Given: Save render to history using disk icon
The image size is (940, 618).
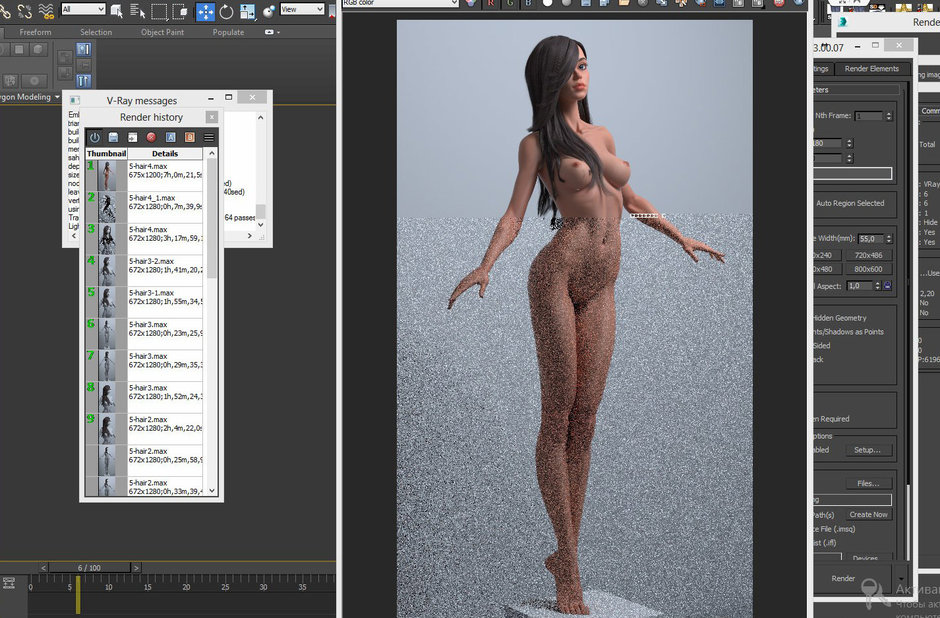Looking at the screenshot, I should coord(114,137).
